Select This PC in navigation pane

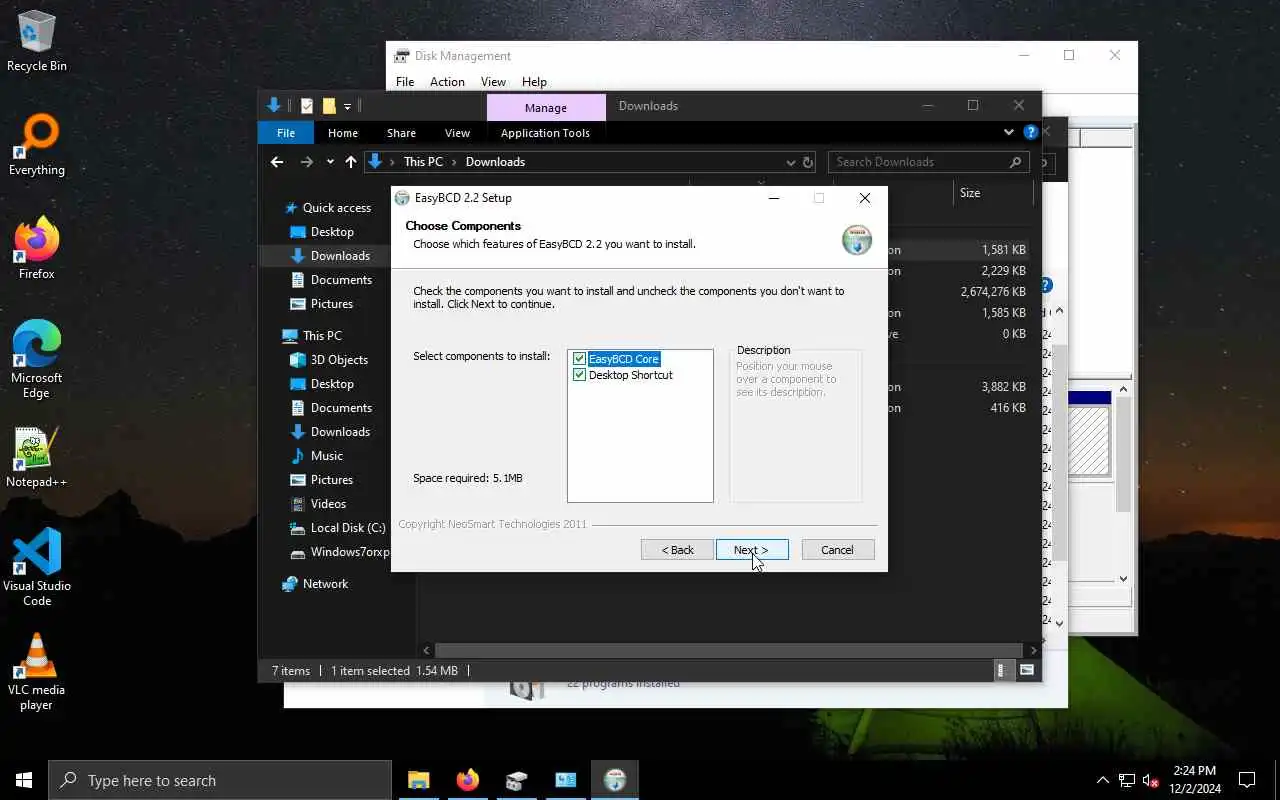click(x=322, y=336)
